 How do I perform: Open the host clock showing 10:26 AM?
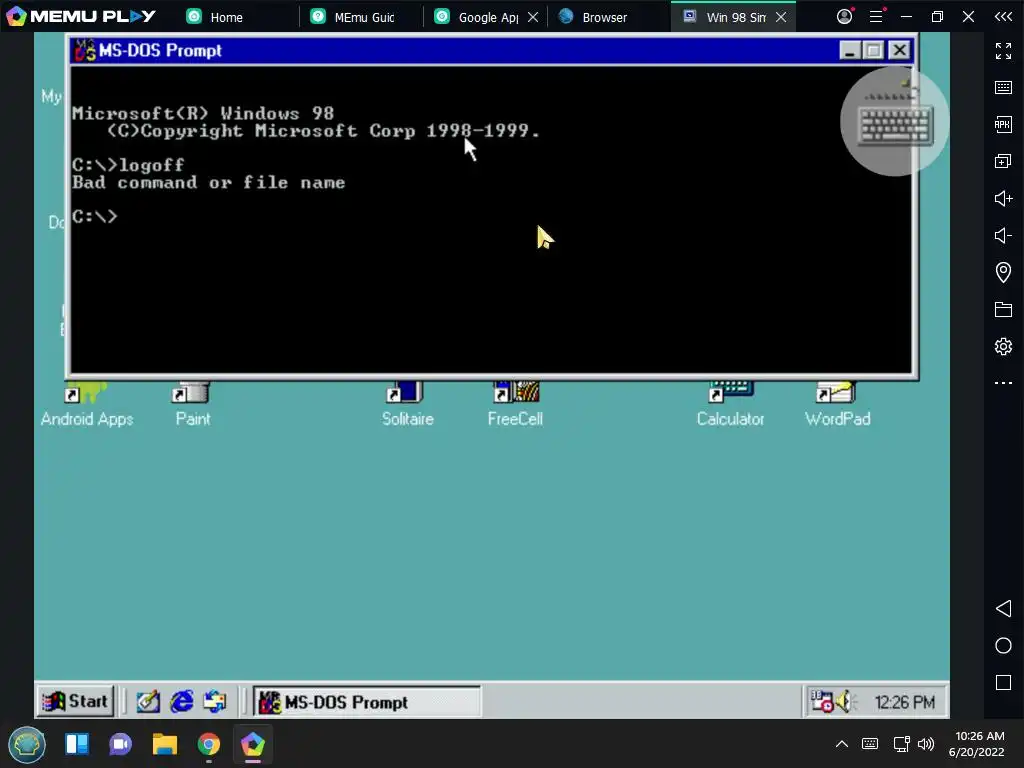pyautogui.click(x=976, y=744)
